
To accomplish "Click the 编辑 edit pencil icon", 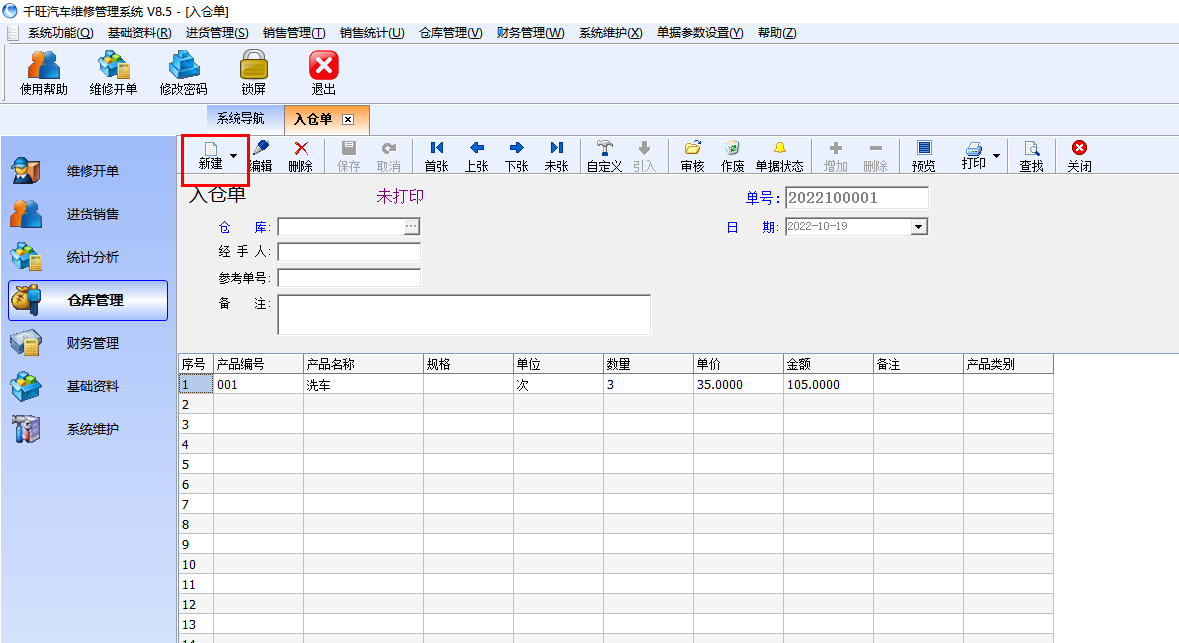I will 261,156.
